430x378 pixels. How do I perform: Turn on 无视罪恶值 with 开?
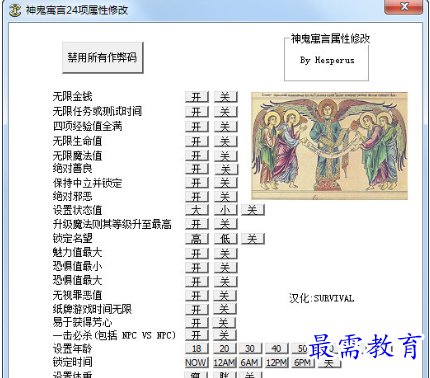197,296
